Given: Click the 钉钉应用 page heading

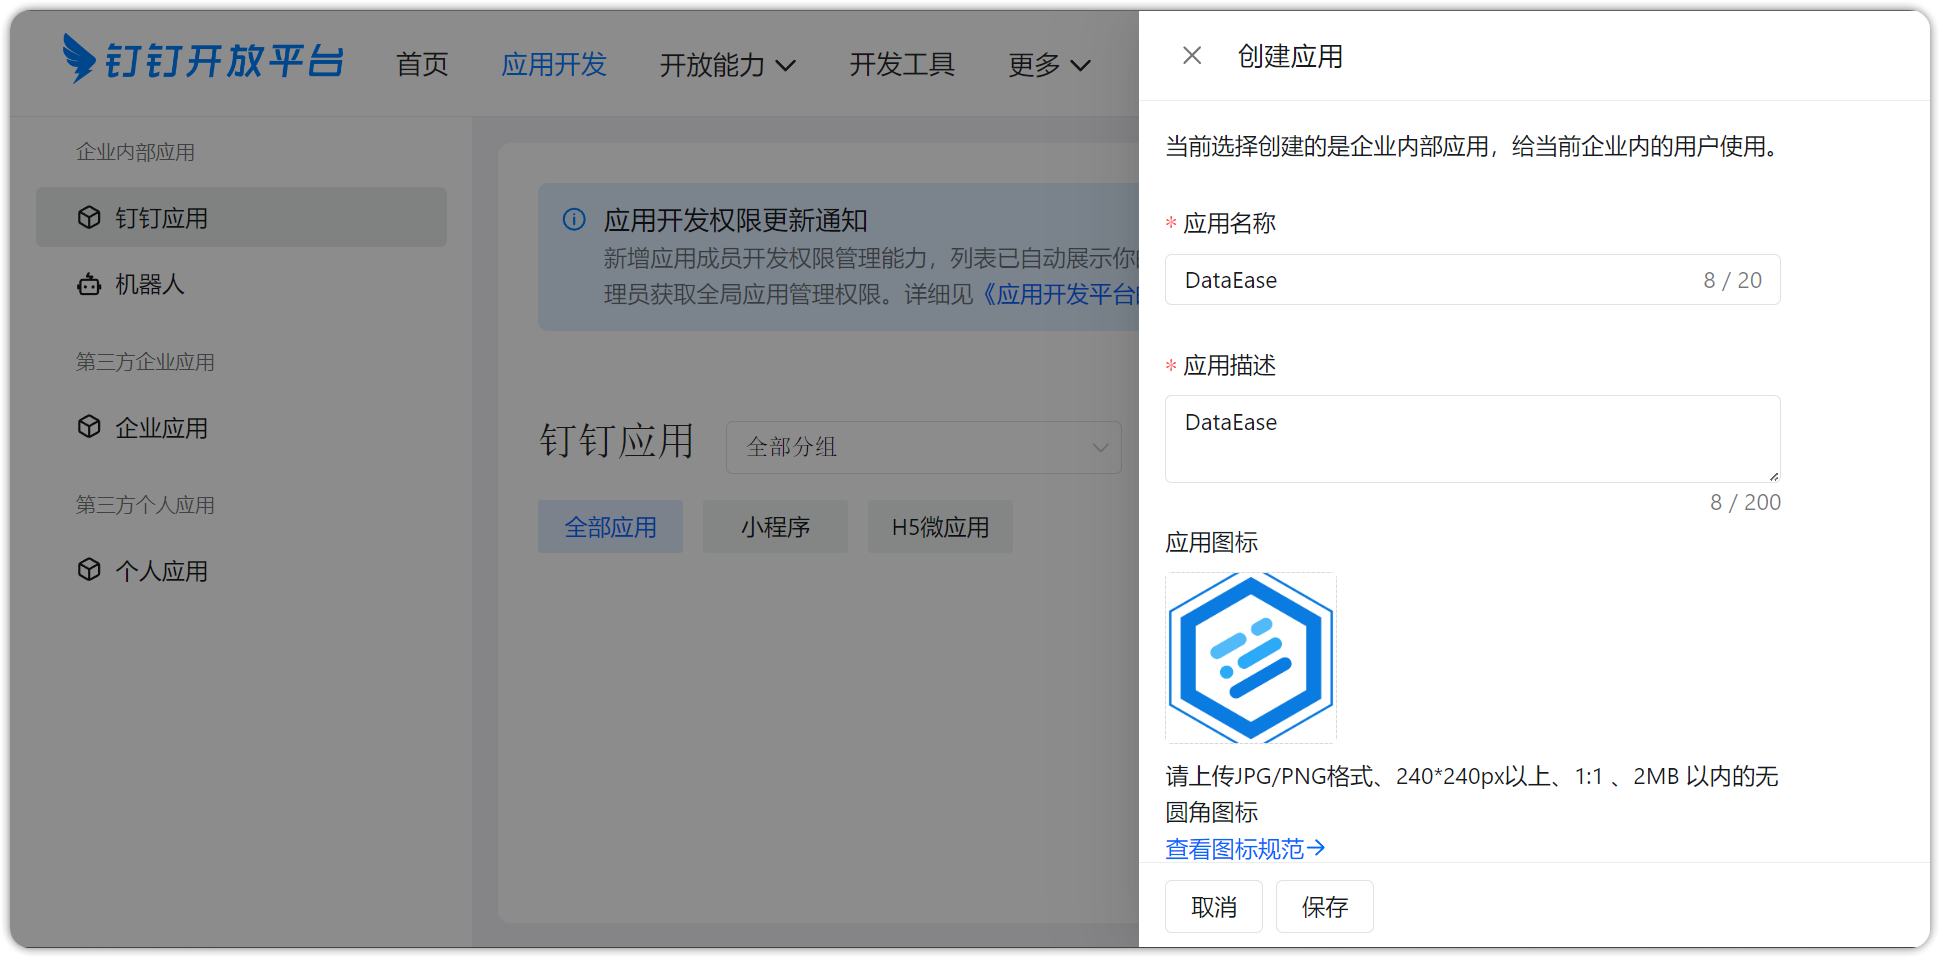Looking at the screenshot, I should (x=616, y=441).
